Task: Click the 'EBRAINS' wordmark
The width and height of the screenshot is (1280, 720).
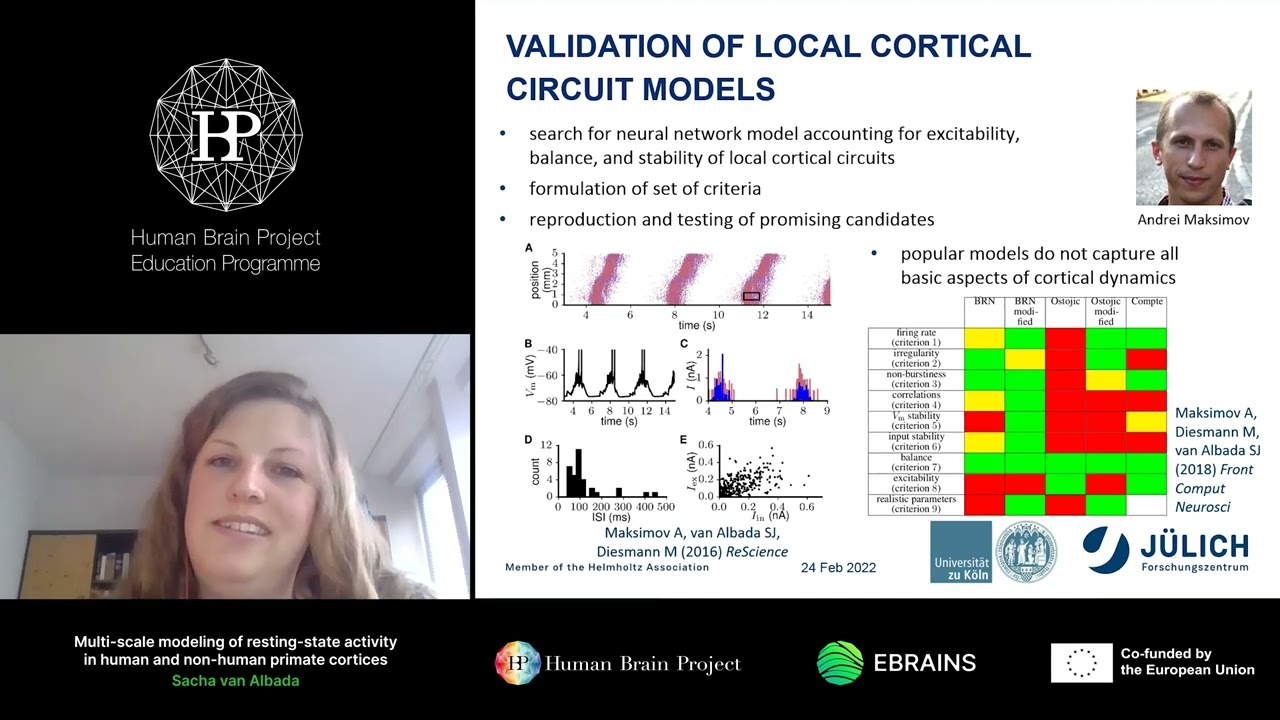Action: [925, 663]
